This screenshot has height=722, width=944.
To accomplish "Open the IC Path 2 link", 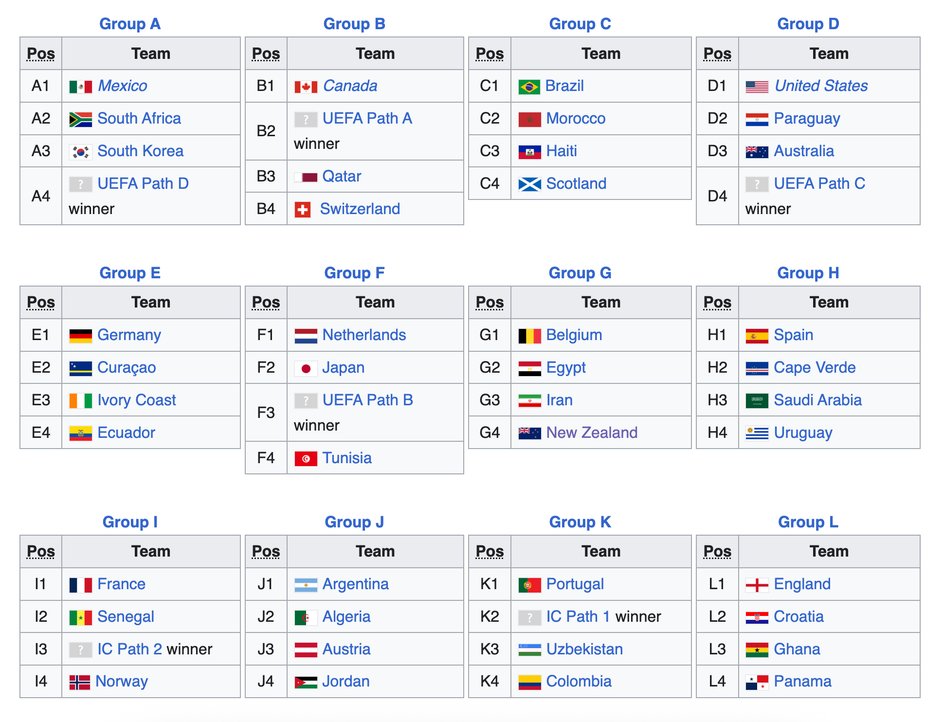I will point(130,649).
